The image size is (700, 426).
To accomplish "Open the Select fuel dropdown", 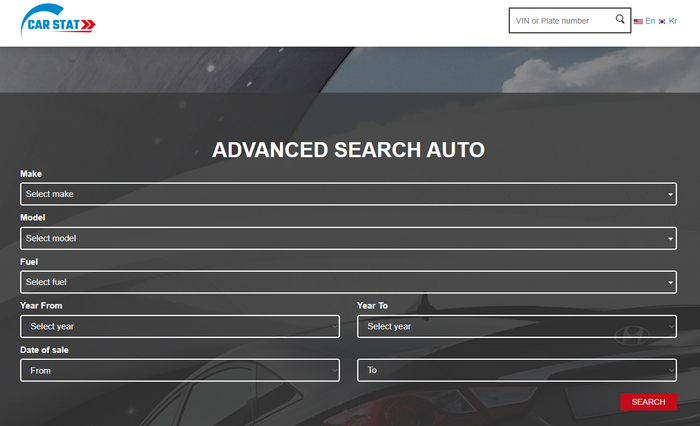I will click(x=348, y=282).
